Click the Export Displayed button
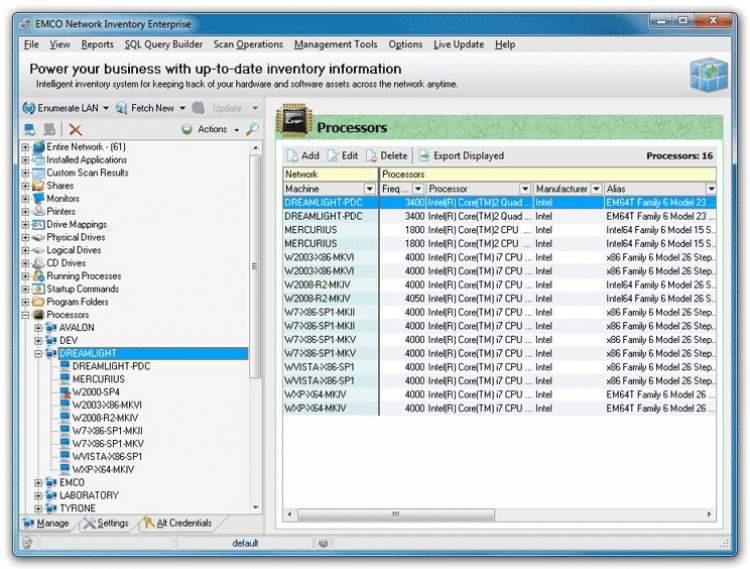 click(x=461, y=156)
